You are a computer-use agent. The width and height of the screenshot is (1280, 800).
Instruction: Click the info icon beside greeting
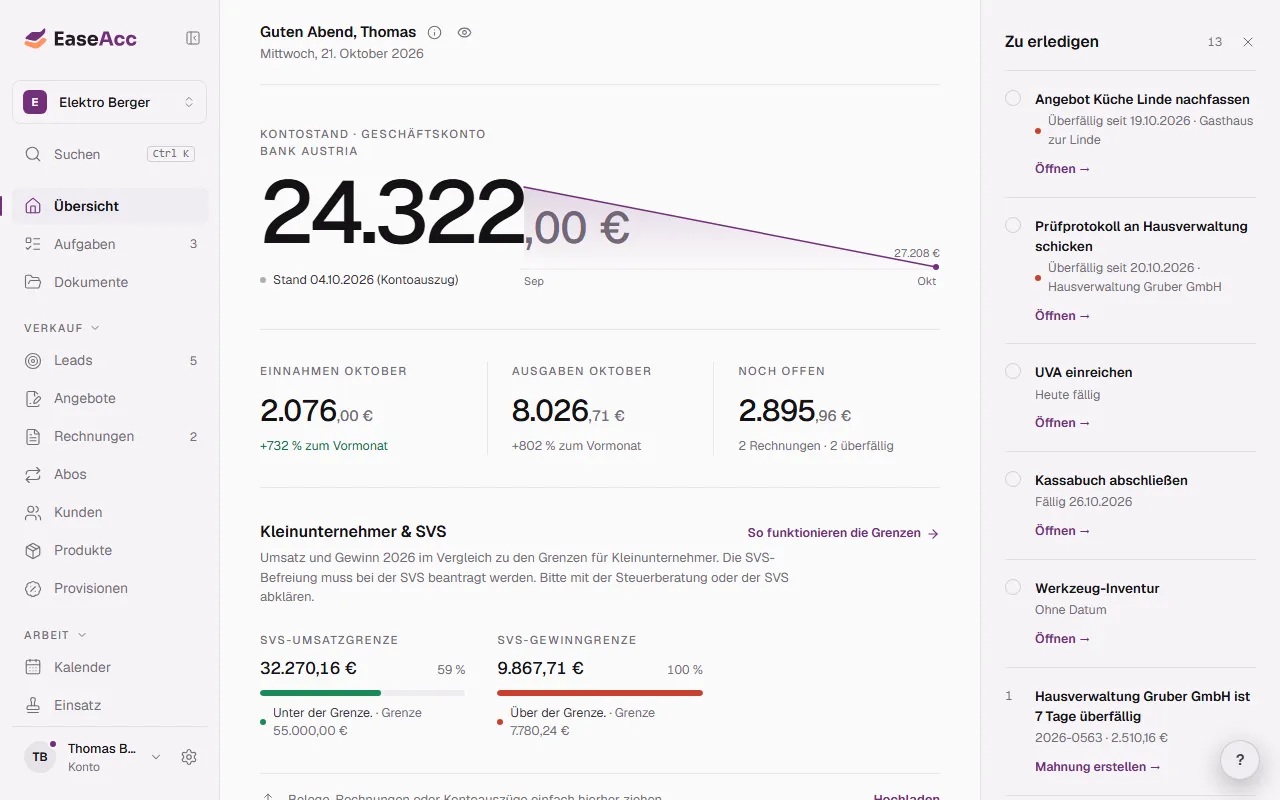point(434,32)
